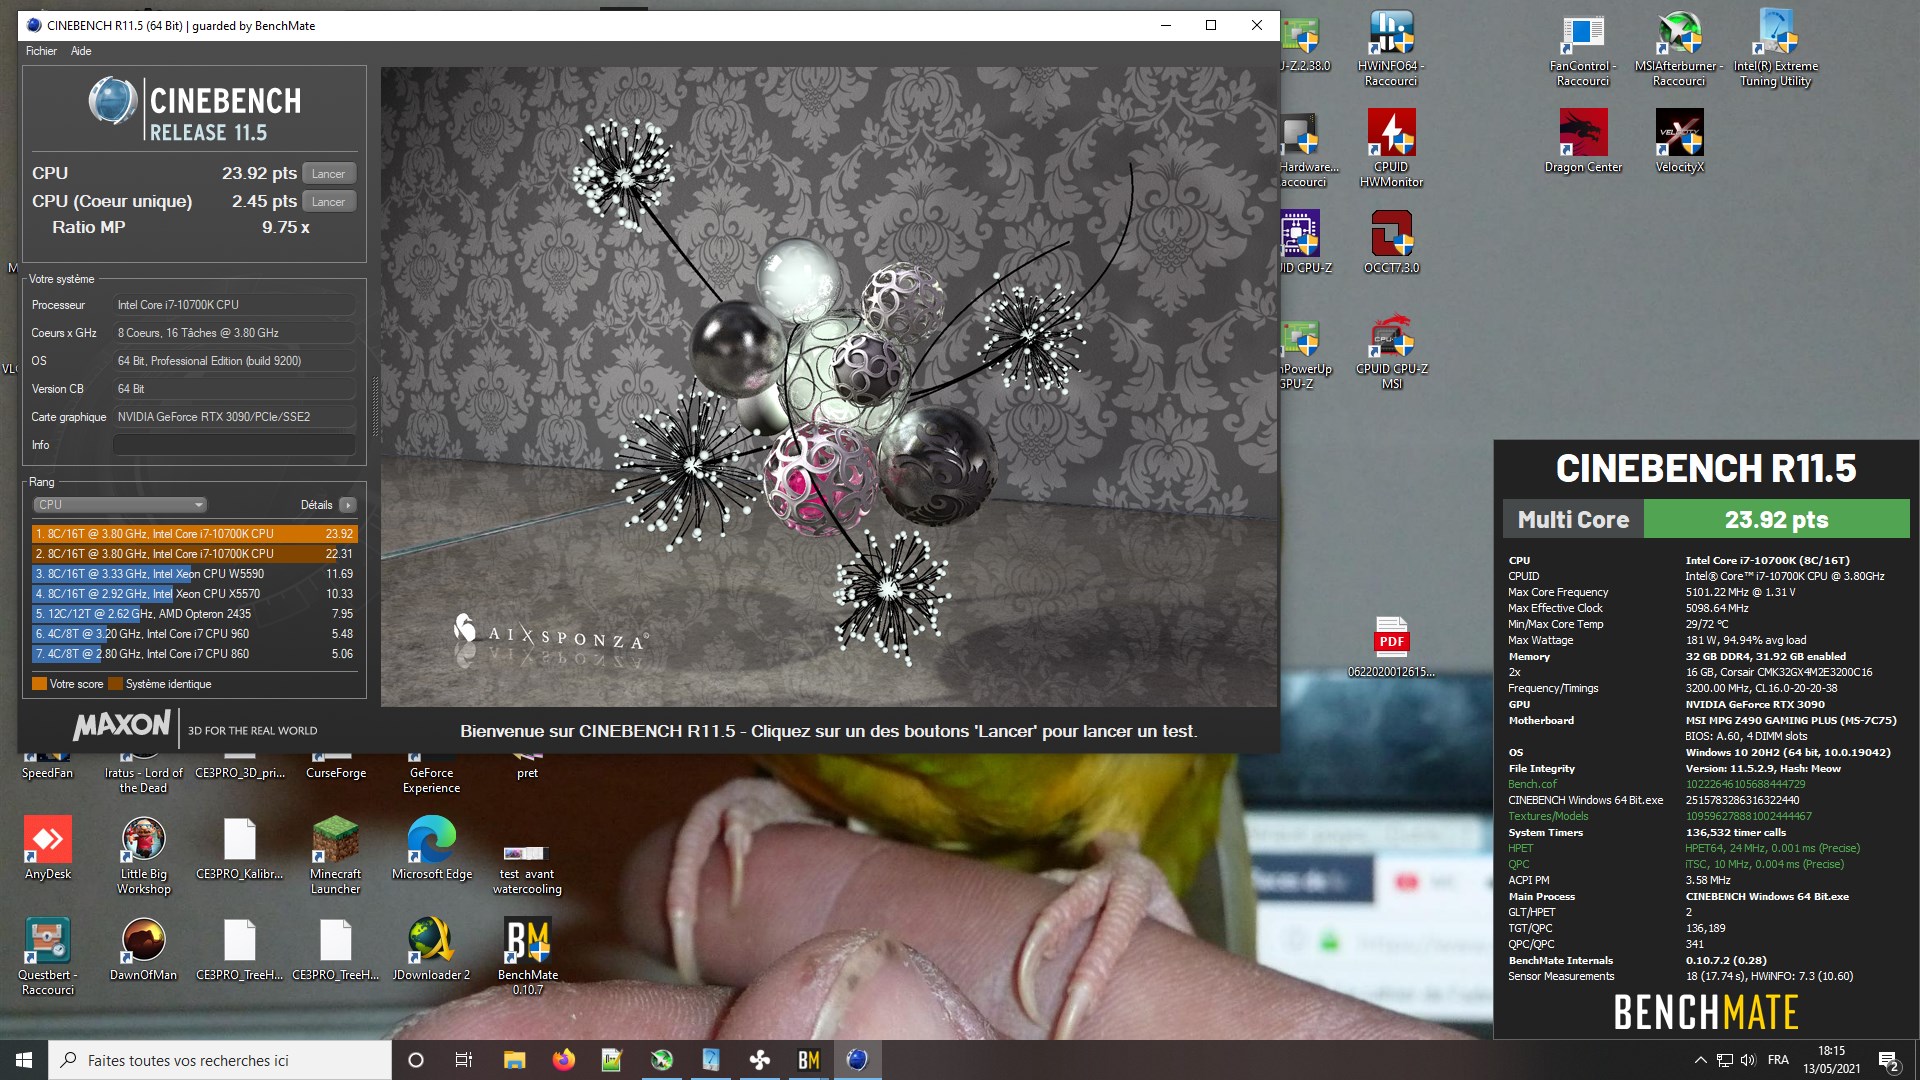Viewport: 1920px width, 1080px height.
Task: Open the fan-icon app on the taskbar
Action: (x=759, y=1060)
